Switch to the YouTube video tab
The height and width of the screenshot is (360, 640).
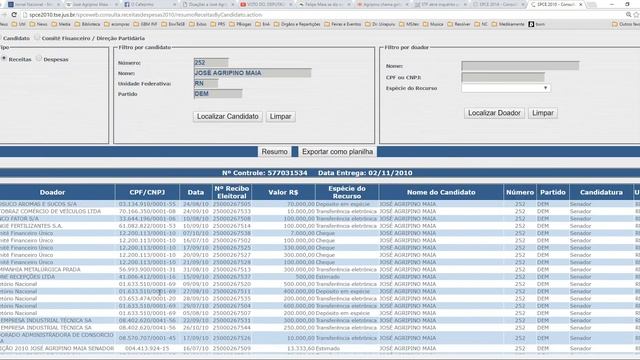click(265, 4)
